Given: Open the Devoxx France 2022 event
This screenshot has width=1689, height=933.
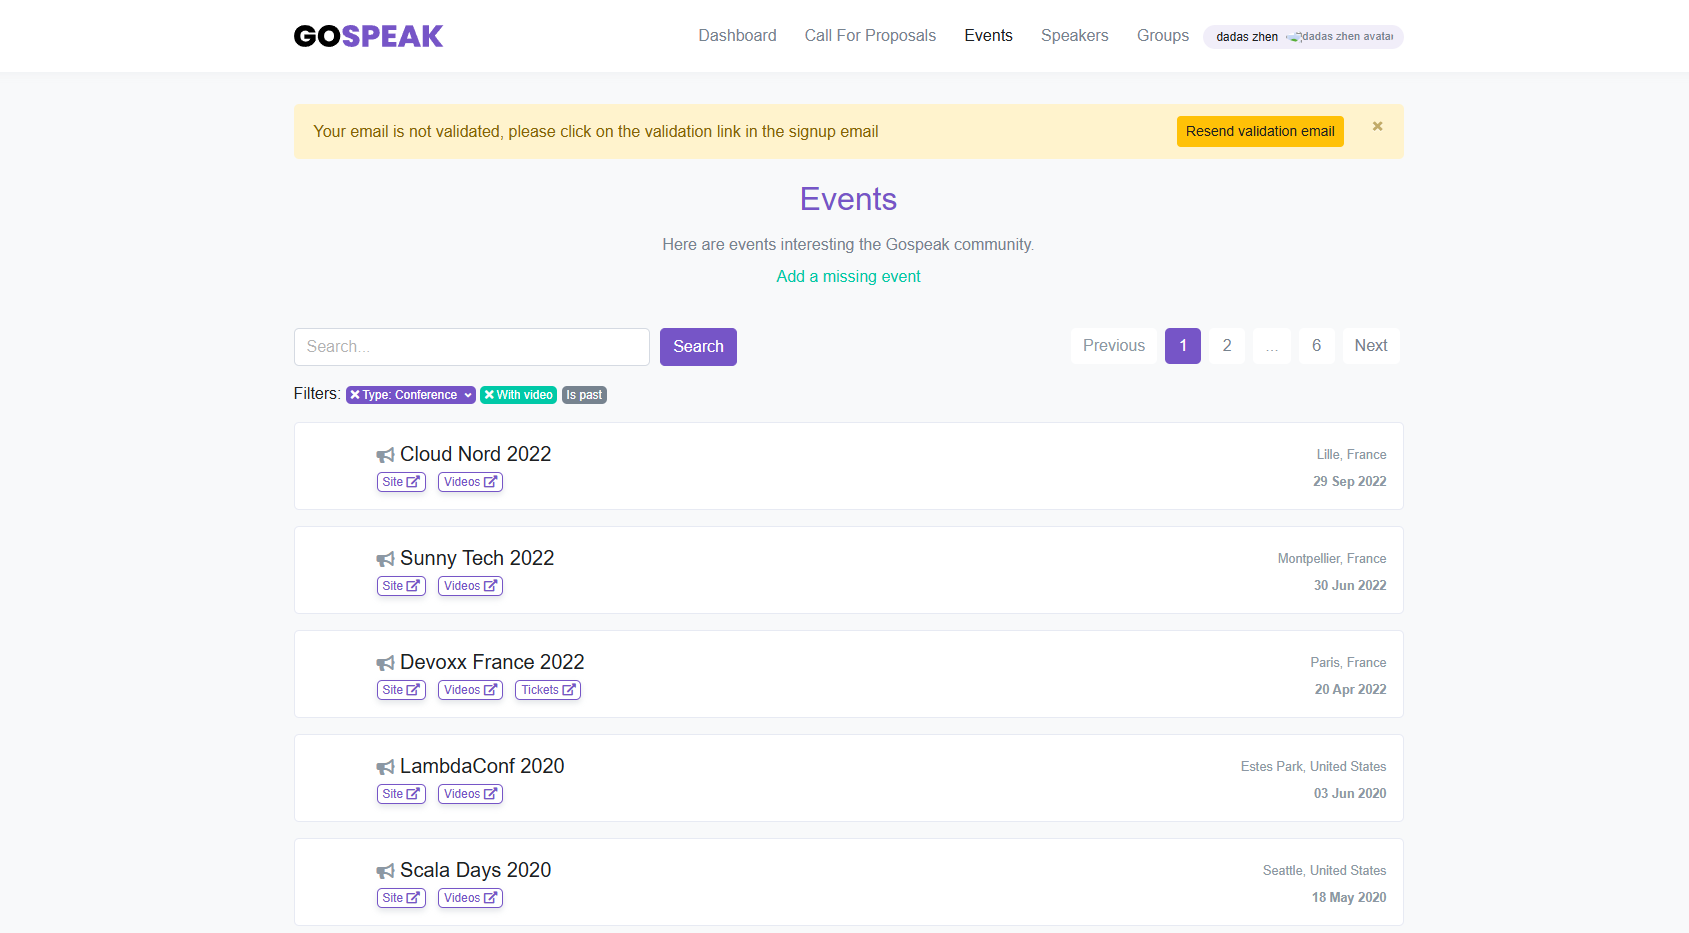Looking at the screenshot, I should (492, 662).
